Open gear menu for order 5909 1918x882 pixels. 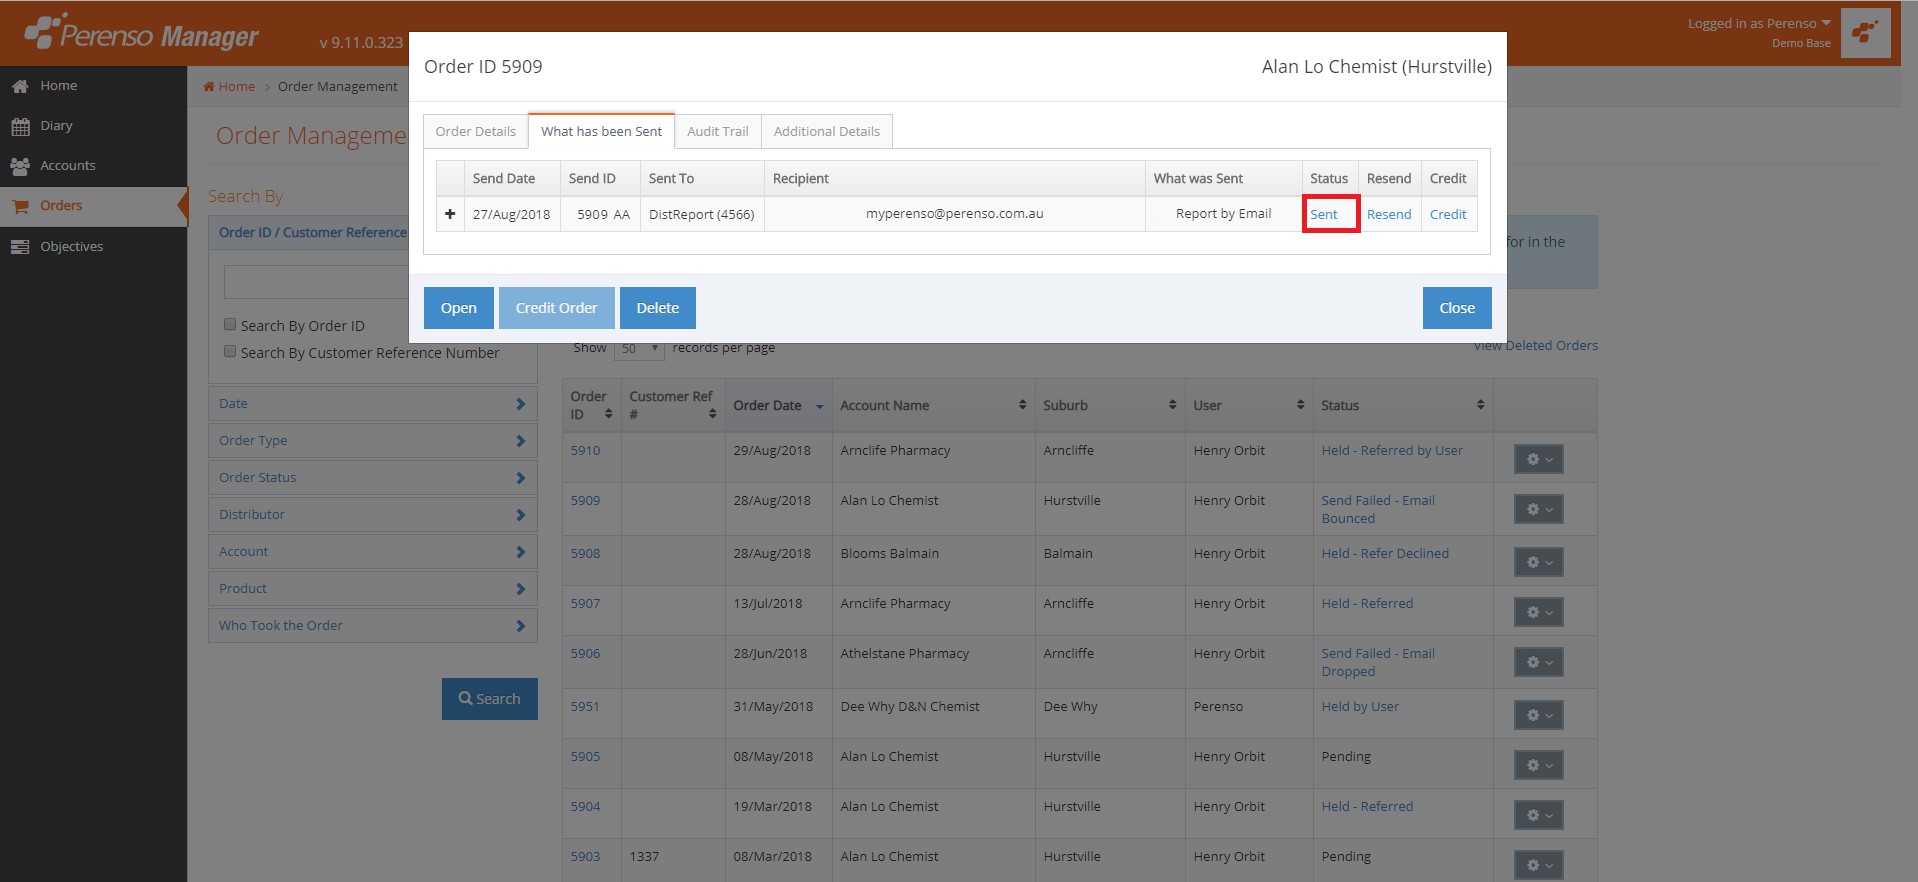[x=1538, y=509]
